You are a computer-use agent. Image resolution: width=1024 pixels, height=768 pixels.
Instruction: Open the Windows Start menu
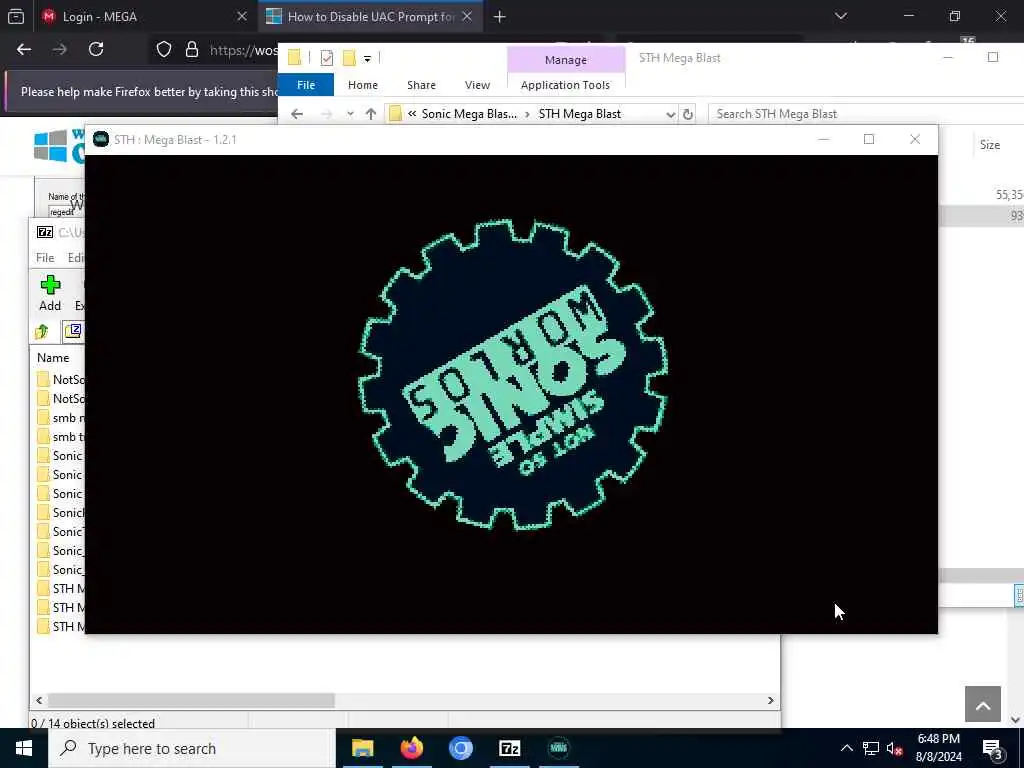point(24,748)
